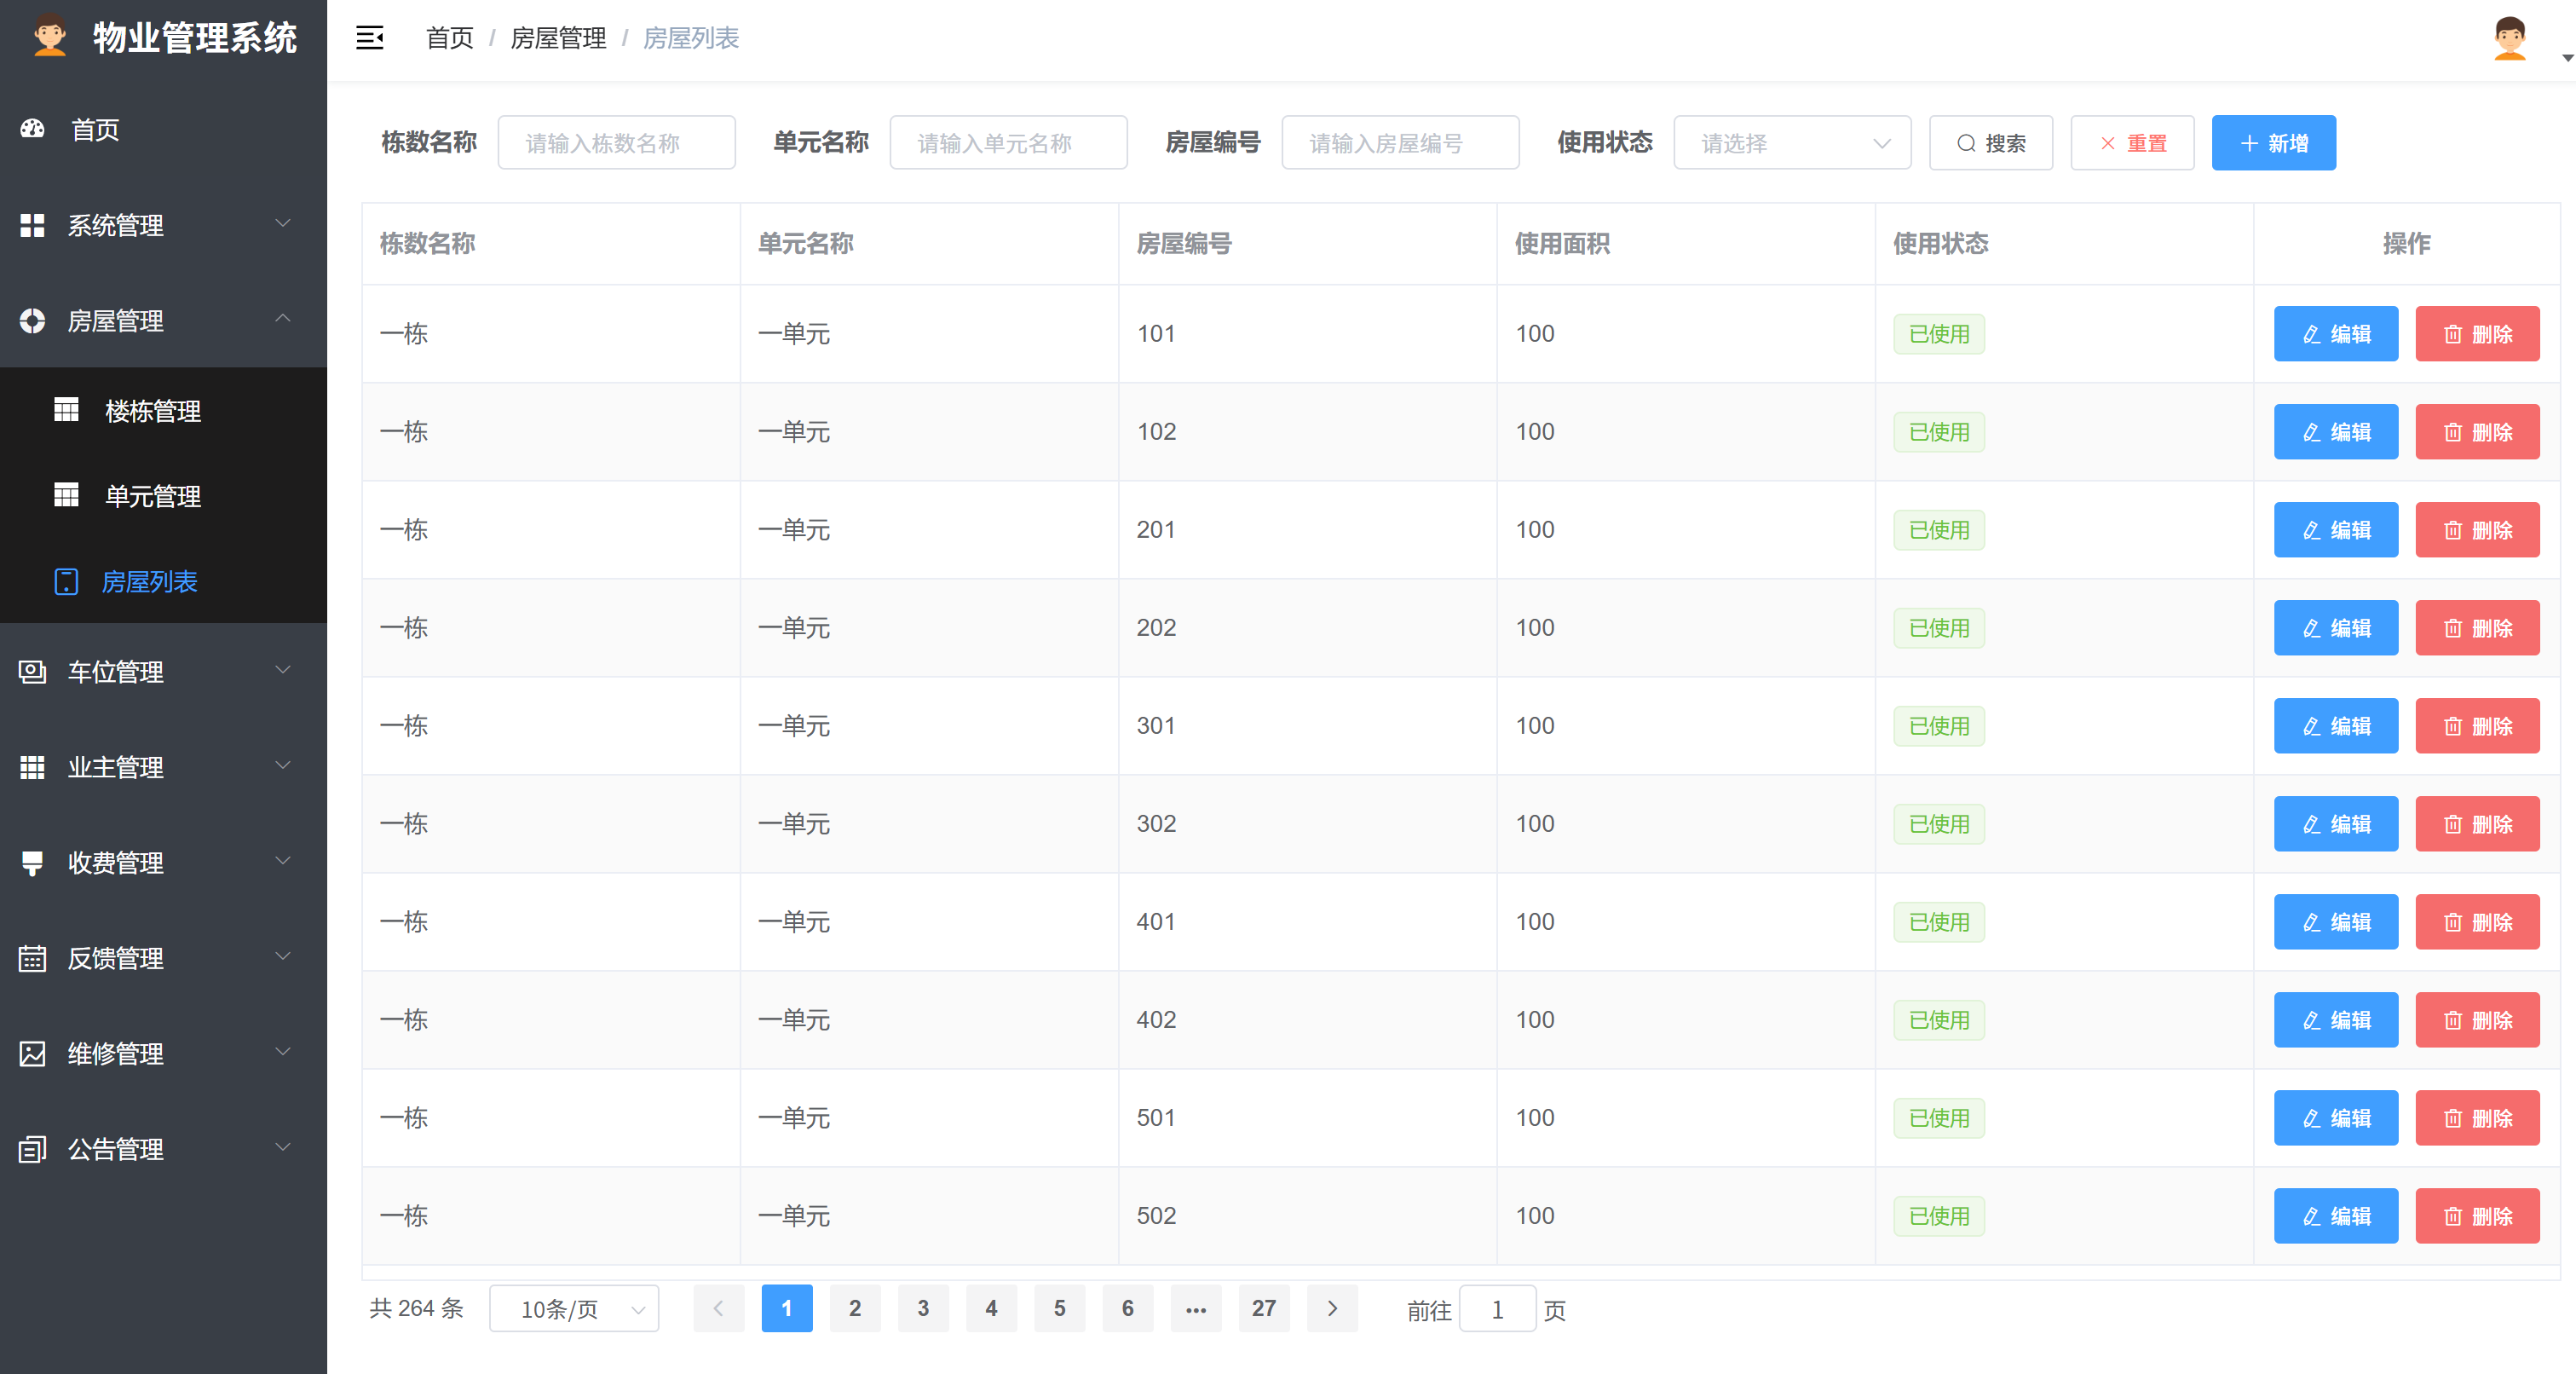Viewport: 2576px width, 1374px height.
Task: Click the 收费管理 icon
Action: 32,863
